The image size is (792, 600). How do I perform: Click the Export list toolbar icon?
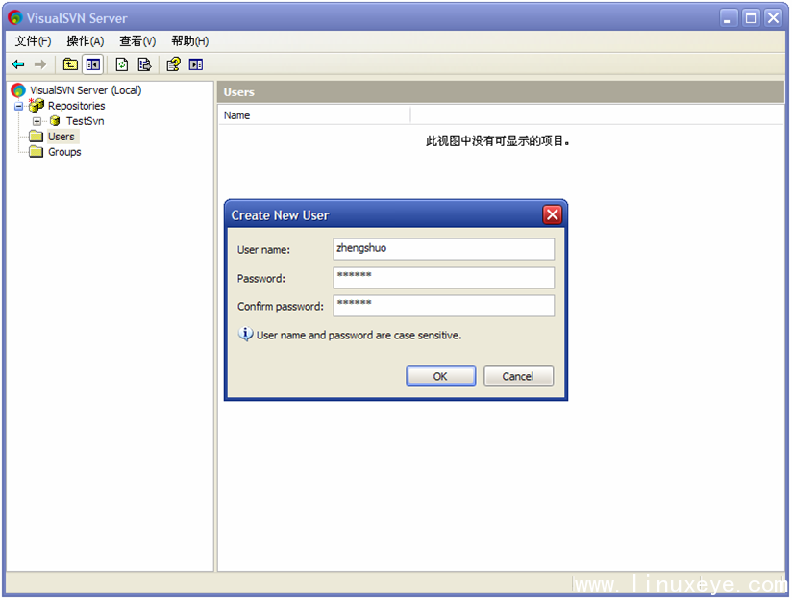[145, 64]
